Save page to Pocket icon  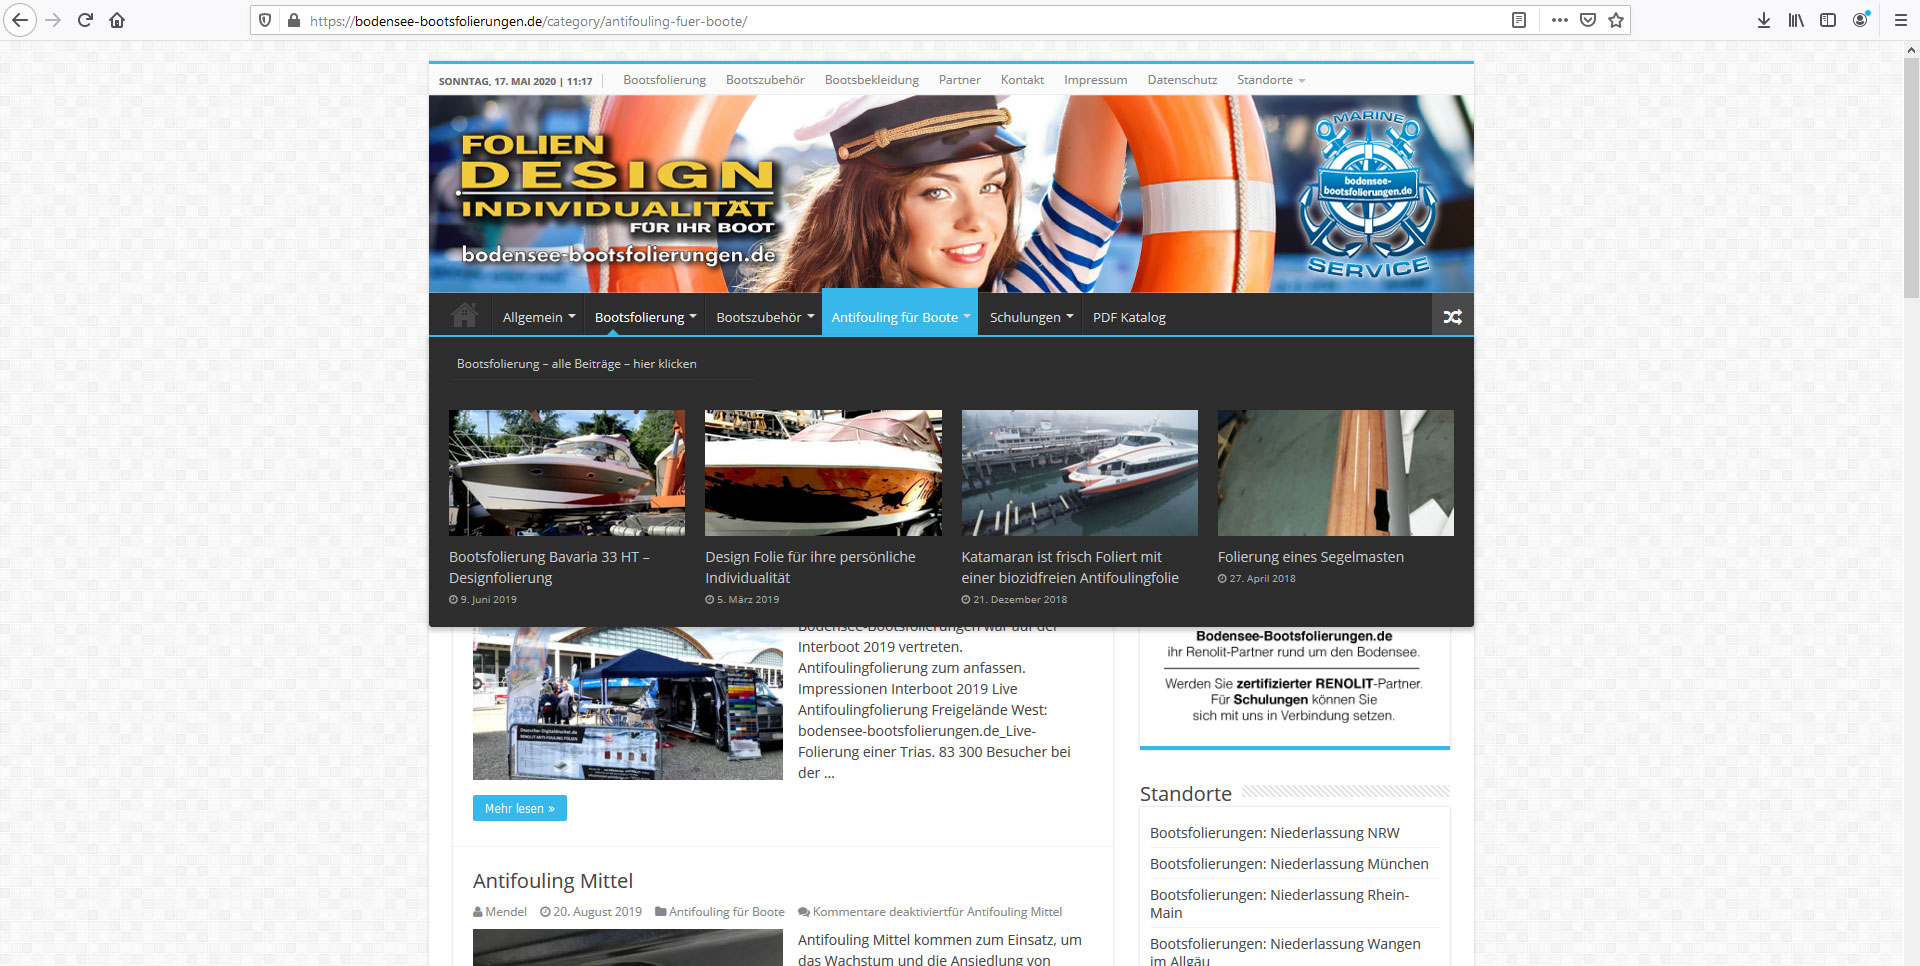[x=1588, y=20]
